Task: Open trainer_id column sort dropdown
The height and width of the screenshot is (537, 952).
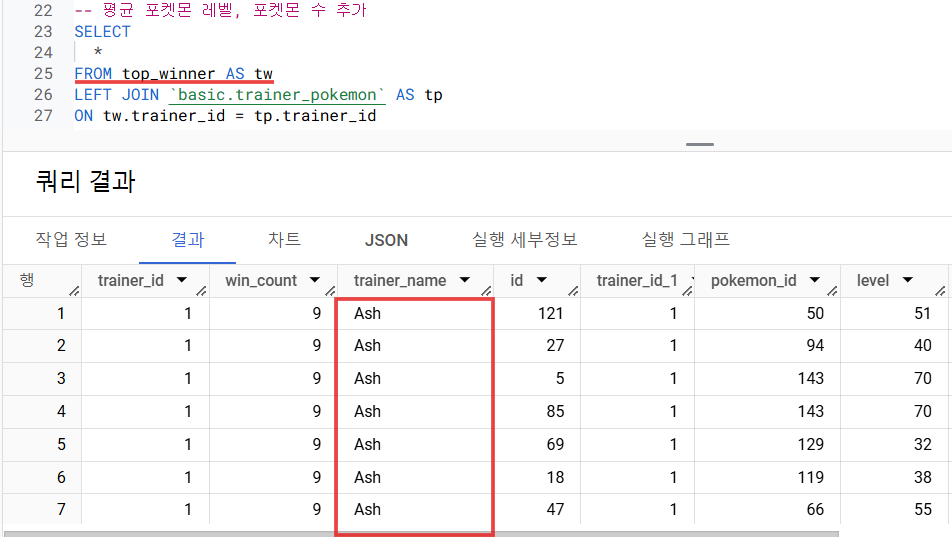Action: tap(182, 280)
